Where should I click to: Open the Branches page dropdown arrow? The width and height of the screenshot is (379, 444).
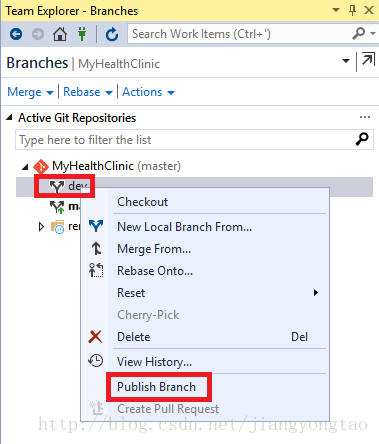coord(346,61)
